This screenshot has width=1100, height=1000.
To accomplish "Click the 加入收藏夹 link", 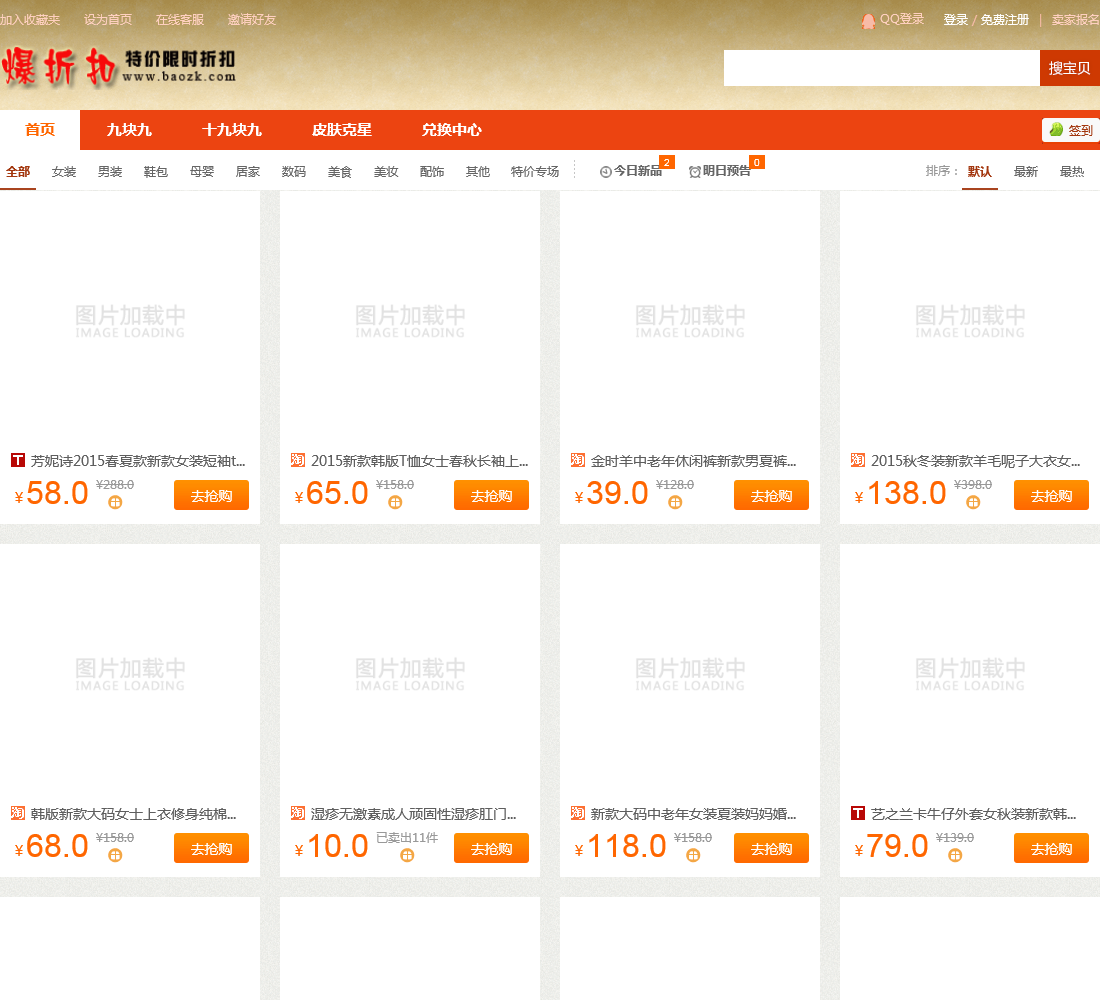I will pyautogui.click(x=29, y=20).
